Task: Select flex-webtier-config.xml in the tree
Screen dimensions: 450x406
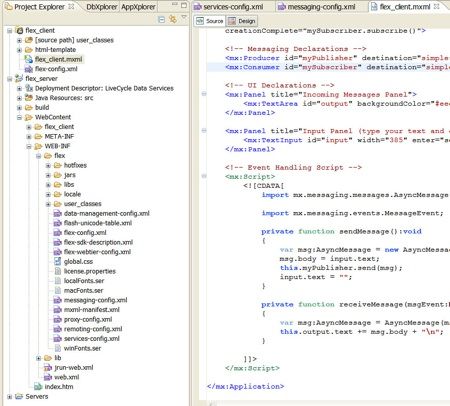Action: [97, 252]
